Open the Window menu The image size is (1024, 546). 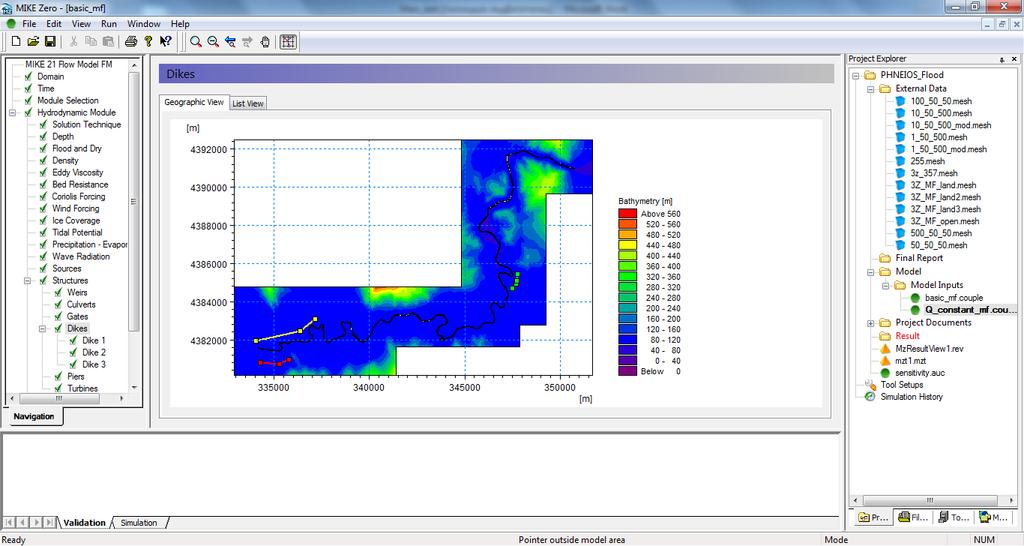pyautogui.click(x=144, y=24)
